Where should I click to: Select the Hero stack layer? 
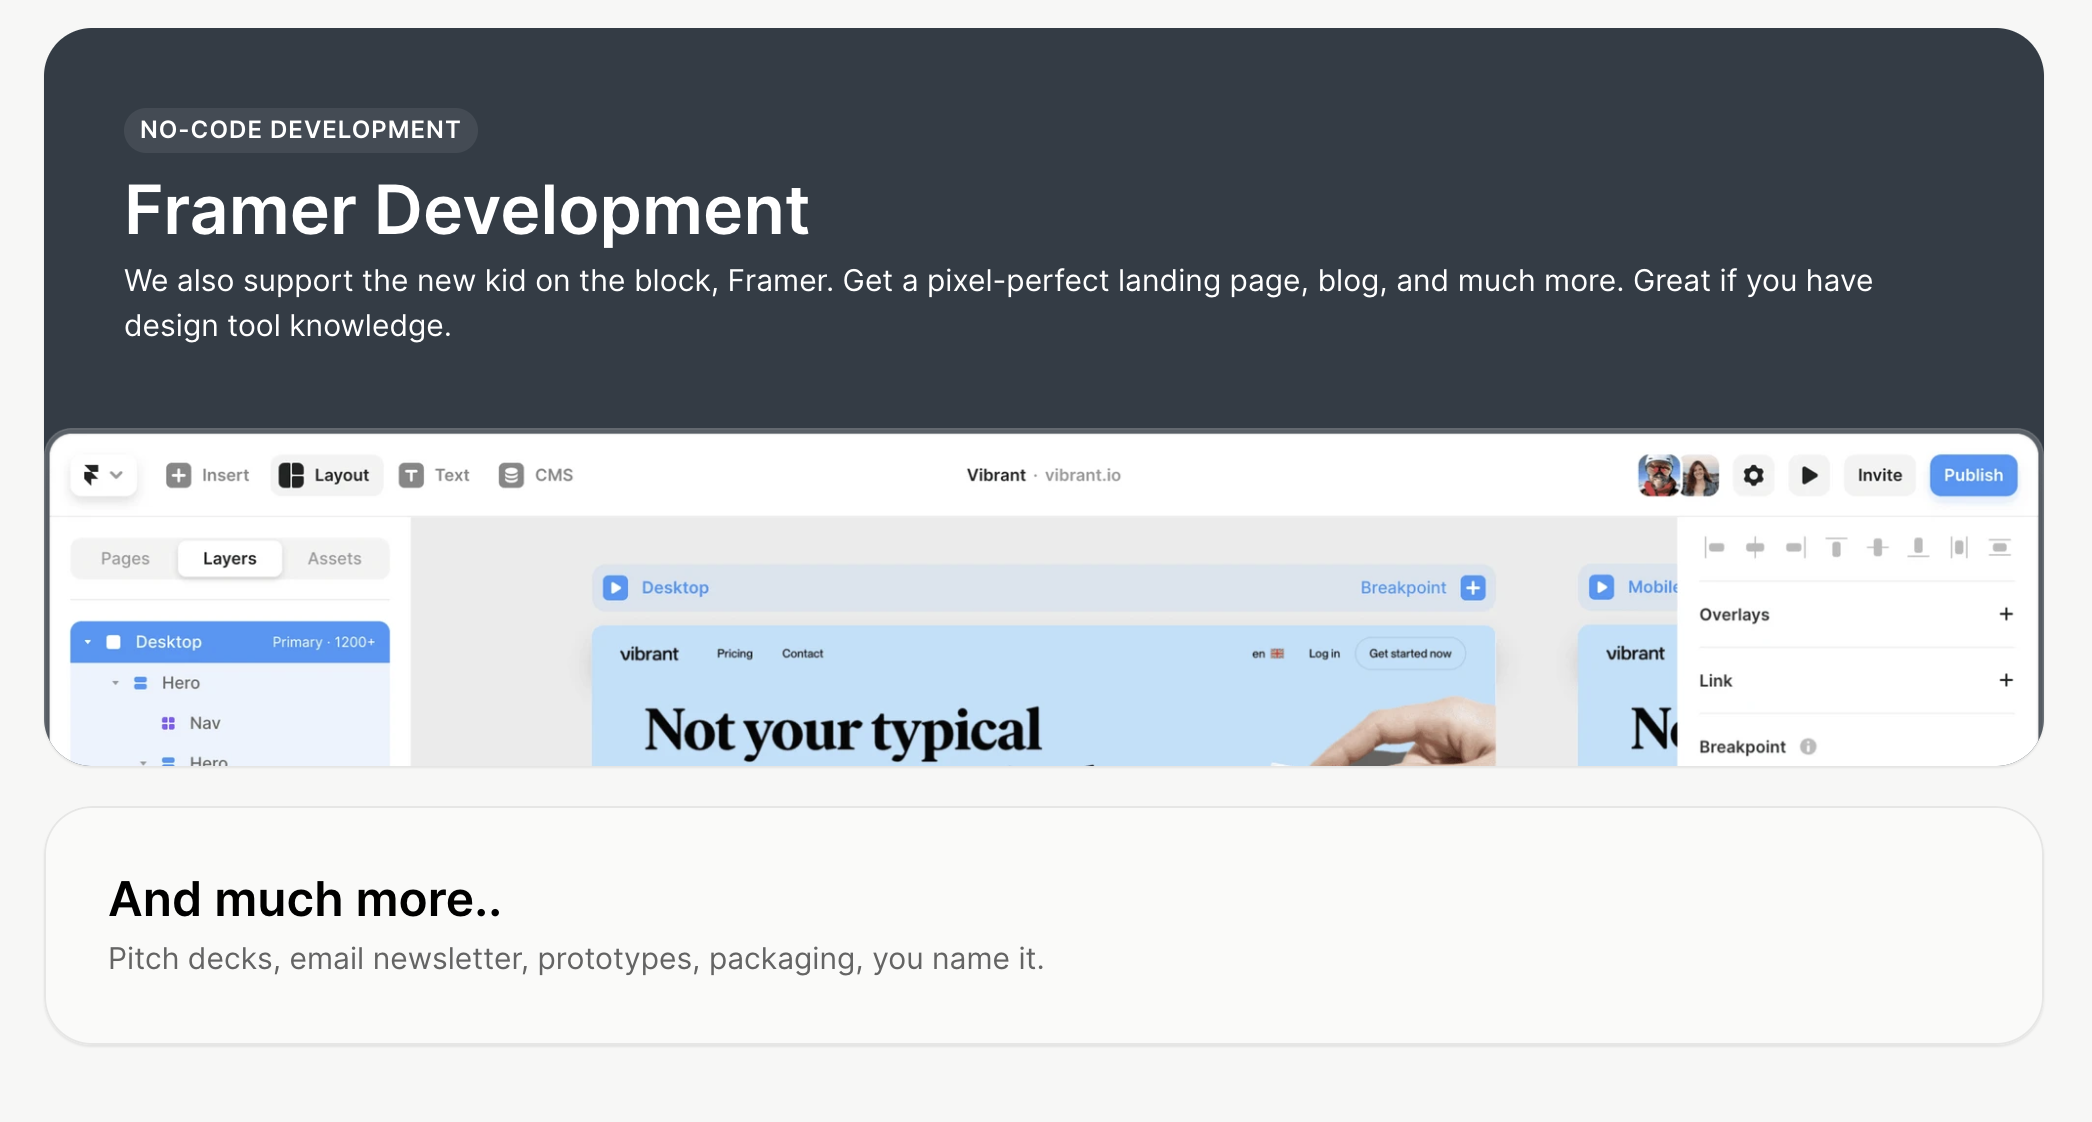point(180,683)
